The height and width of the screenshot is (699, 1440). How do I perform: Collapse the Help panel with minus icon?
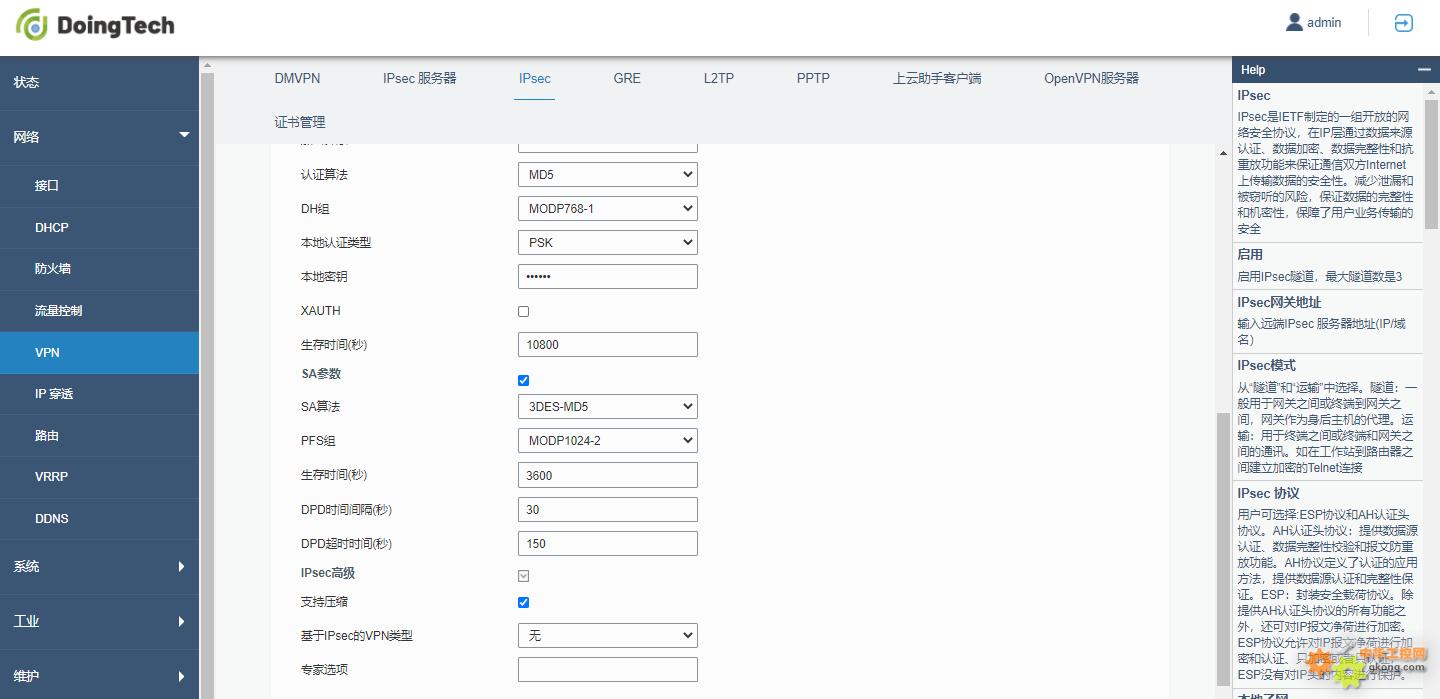pyautogui.click(x=1424, y=70)
